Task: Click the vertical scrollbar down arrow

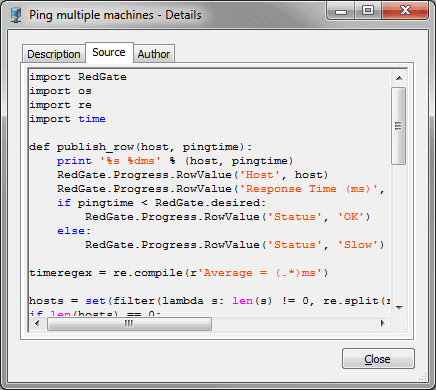Action: coord(399,307)
